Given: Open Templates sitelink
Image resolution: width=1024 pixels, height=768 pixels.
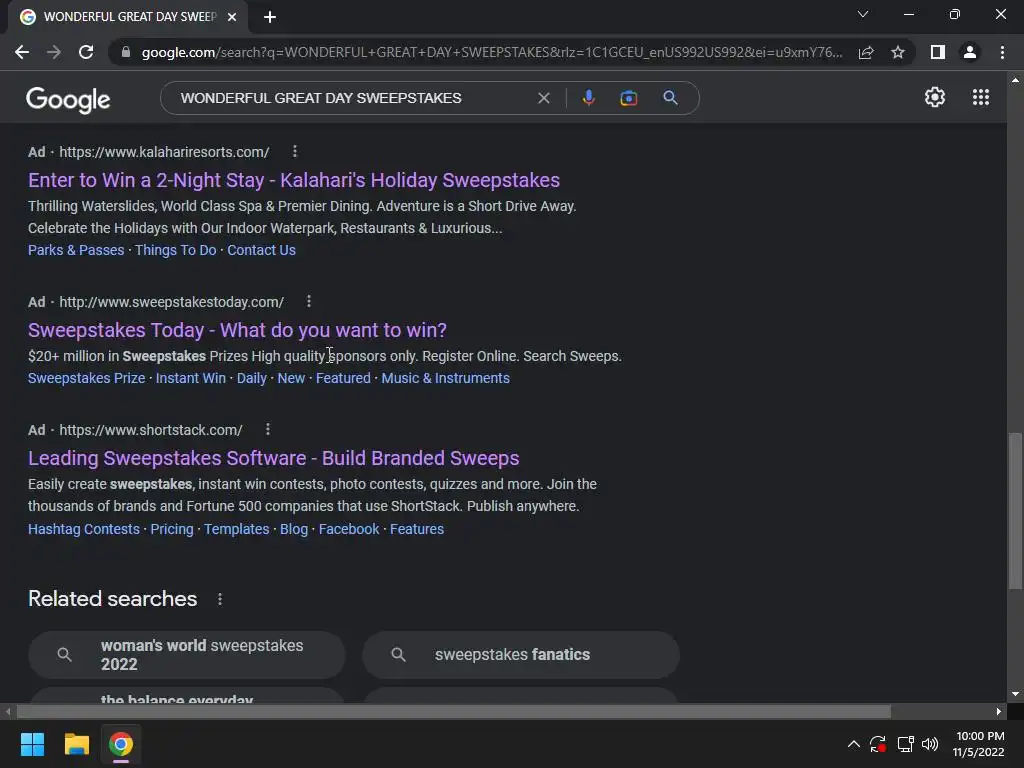Looking at the screenshot, I should click(x=236, y=529).
